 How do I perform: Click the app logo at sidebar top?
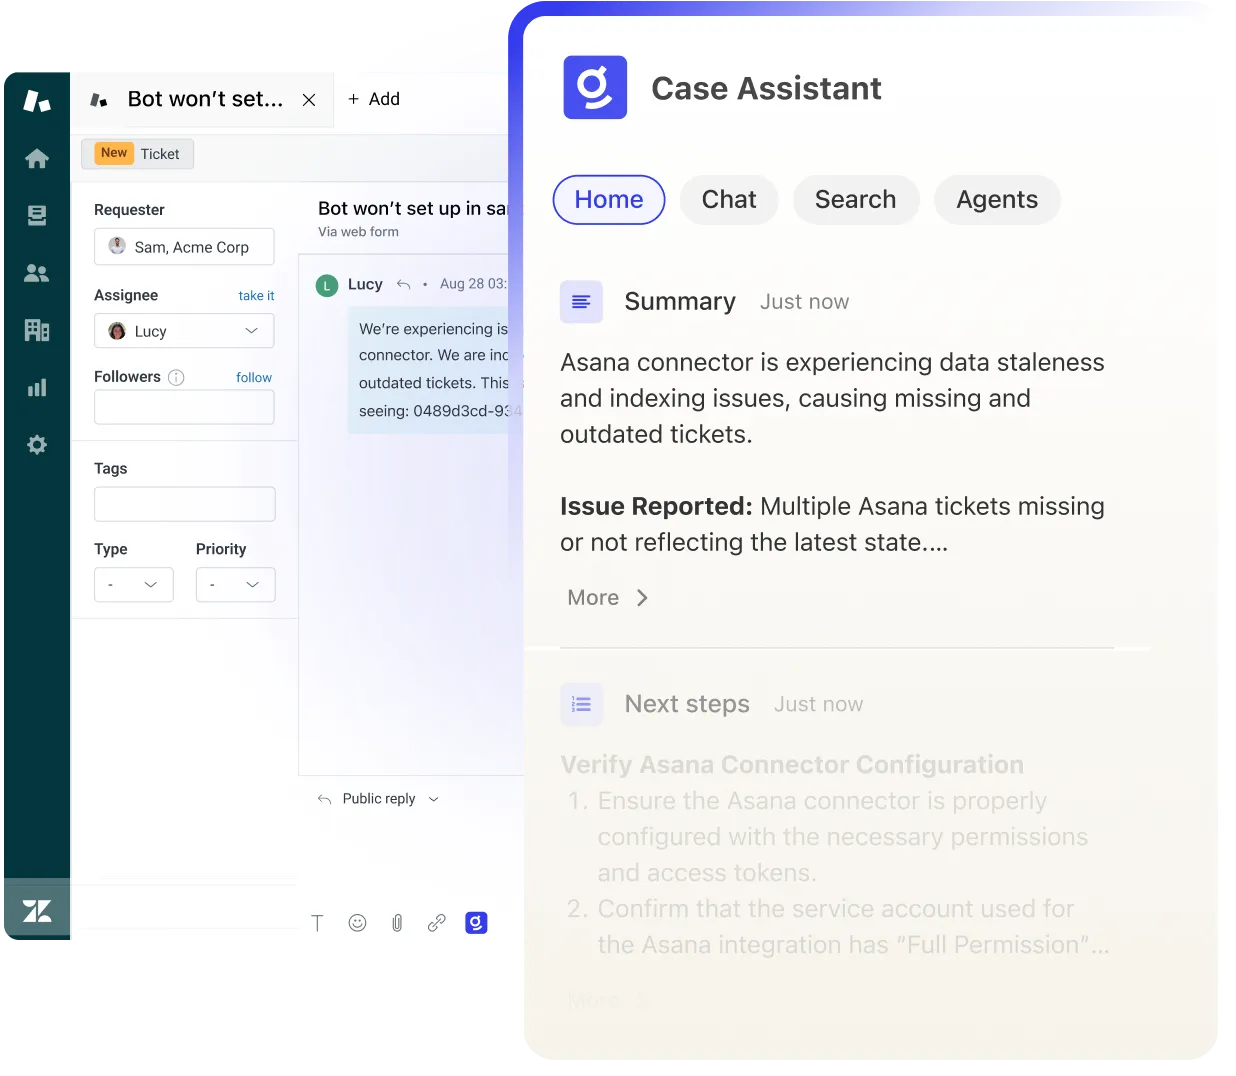coord(37,101)
